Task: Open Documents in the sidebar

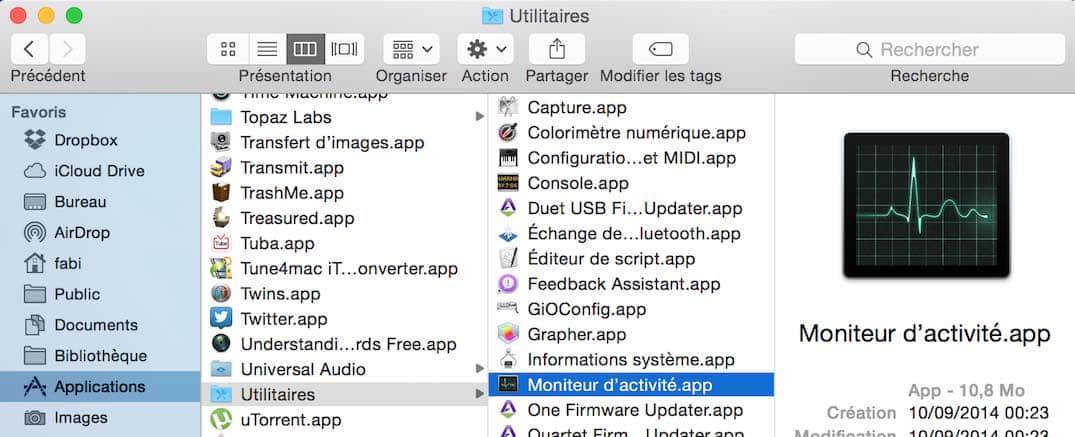Action: click(x=100, y=324)
